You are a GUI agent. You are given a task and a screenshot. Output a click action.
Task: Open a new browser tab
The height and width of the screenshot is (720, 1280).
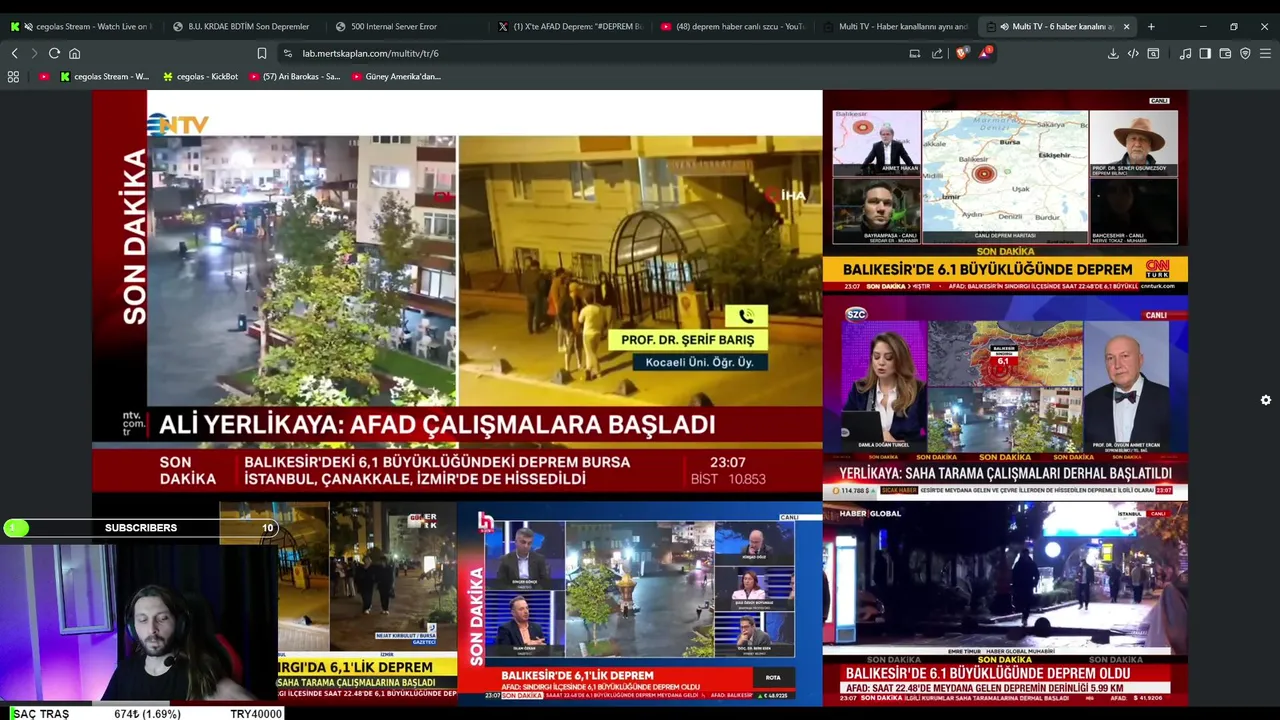(1151, 27)
